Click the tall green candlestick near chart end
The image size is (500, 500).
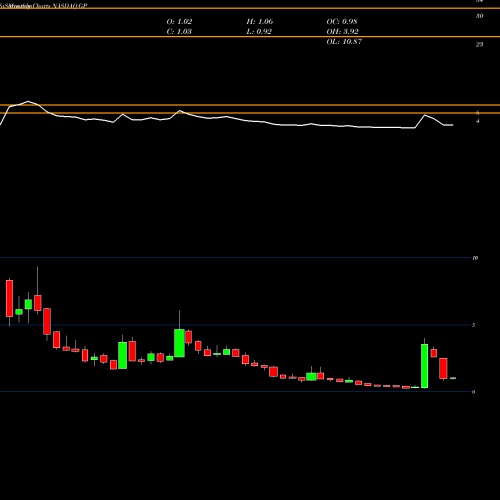(424, 366)
